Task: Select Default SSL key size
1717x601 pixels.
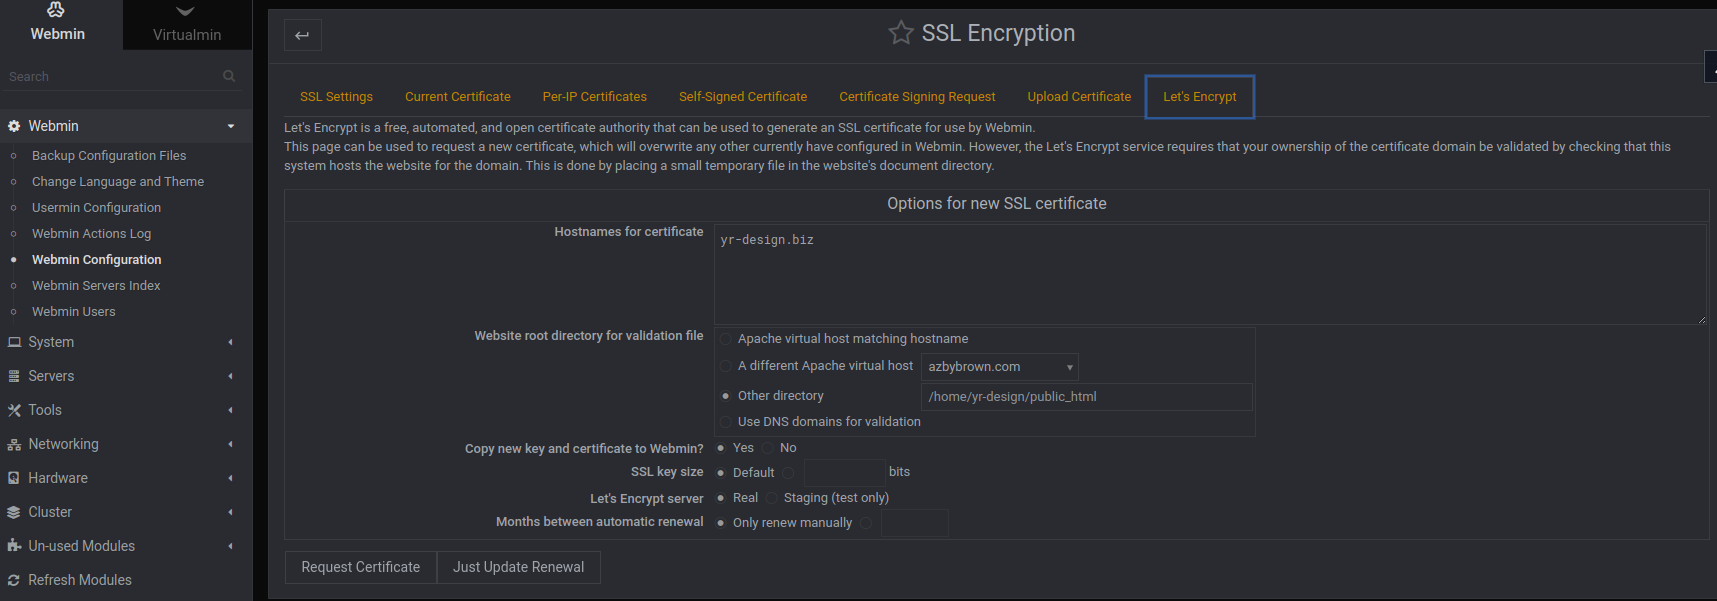Action: [721, 473]
